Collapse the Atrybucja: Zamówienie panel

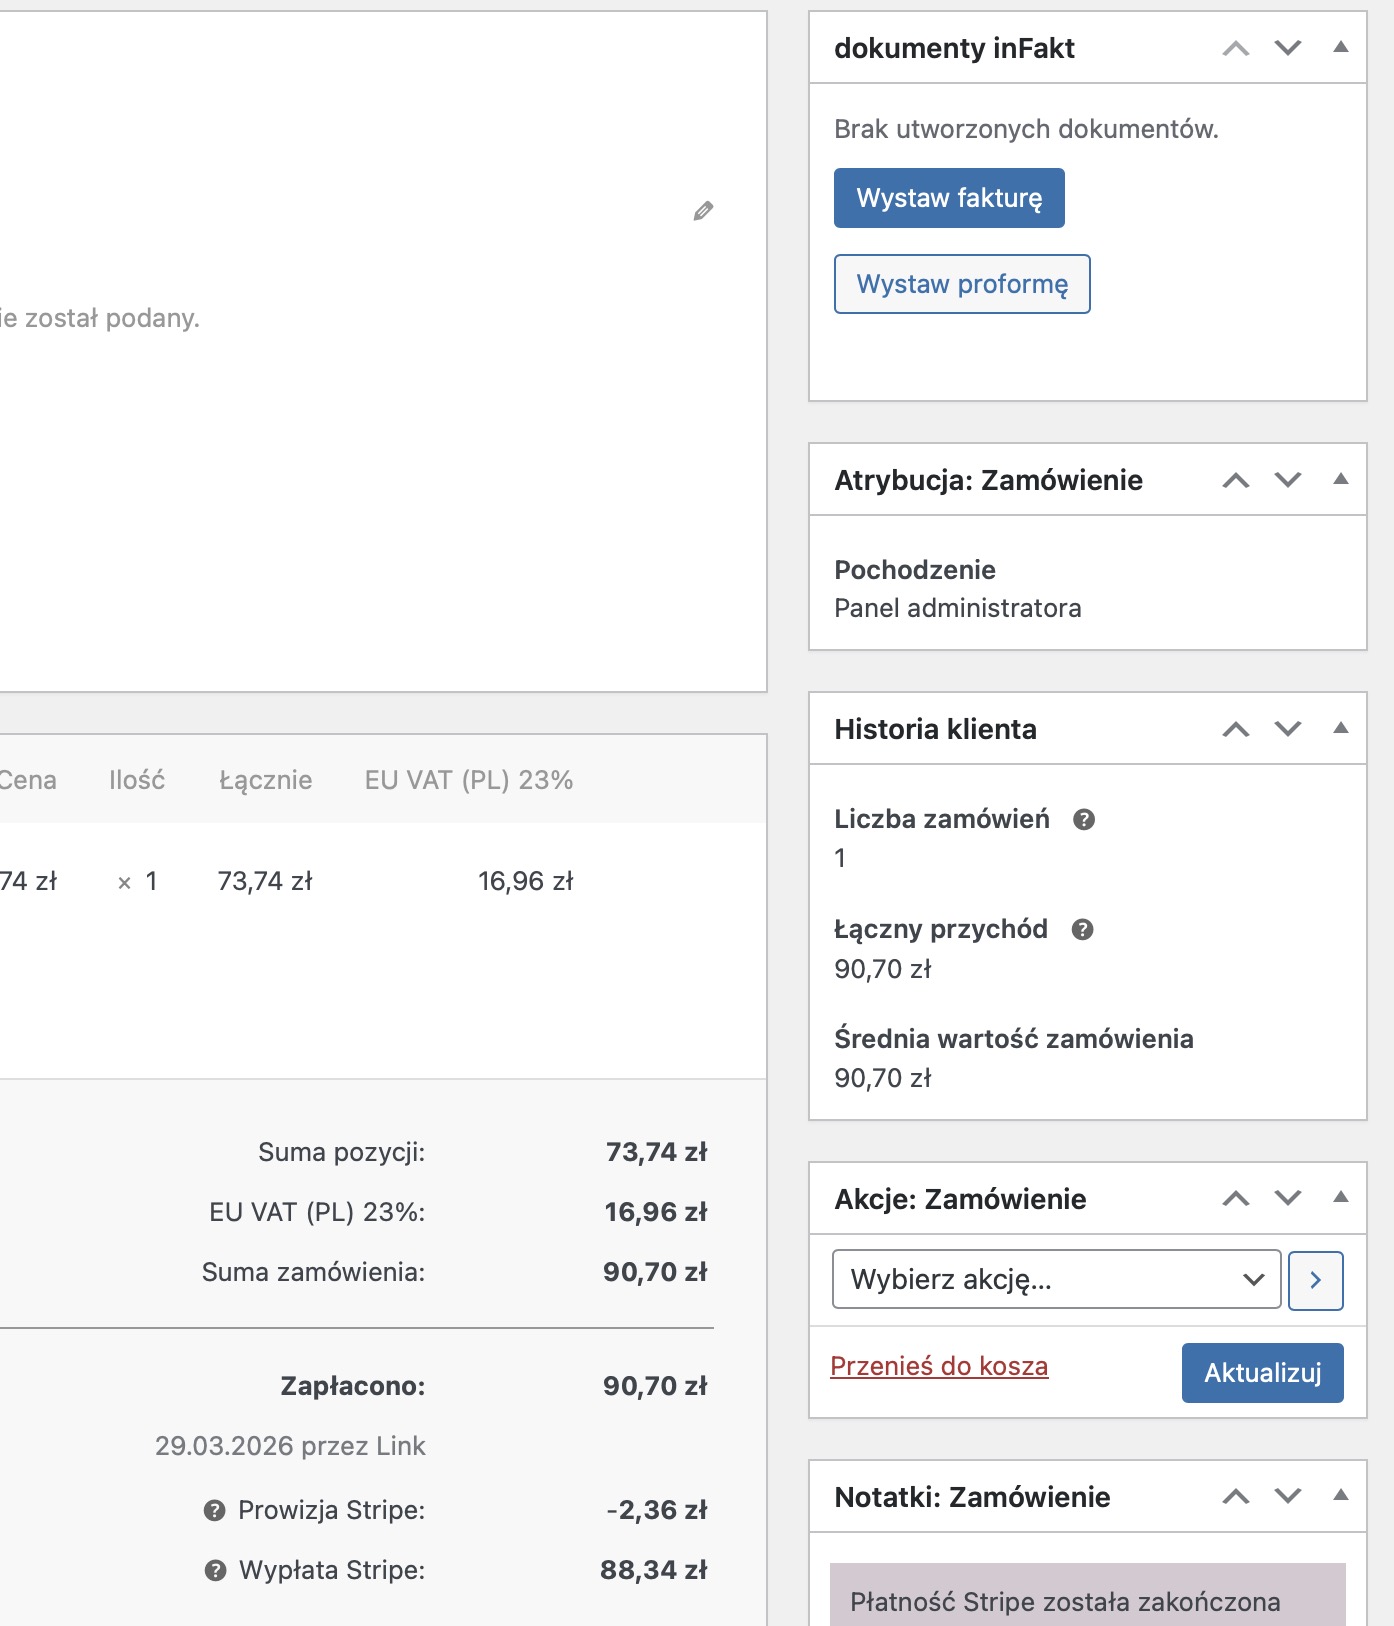coord(1341,479)
